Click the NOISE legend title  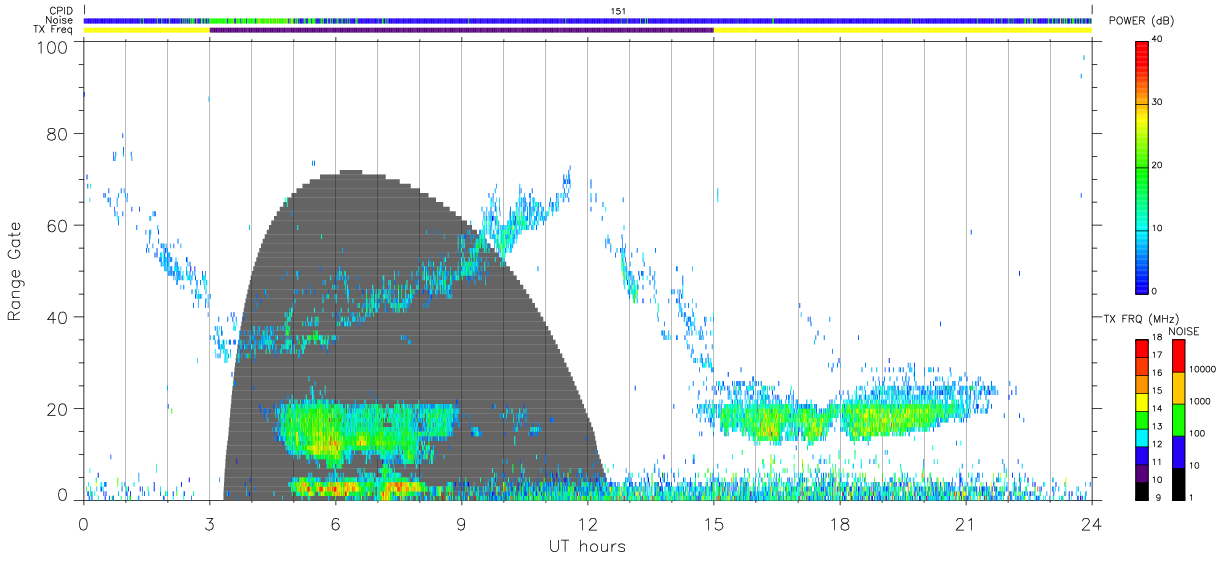pos(1183,331)
